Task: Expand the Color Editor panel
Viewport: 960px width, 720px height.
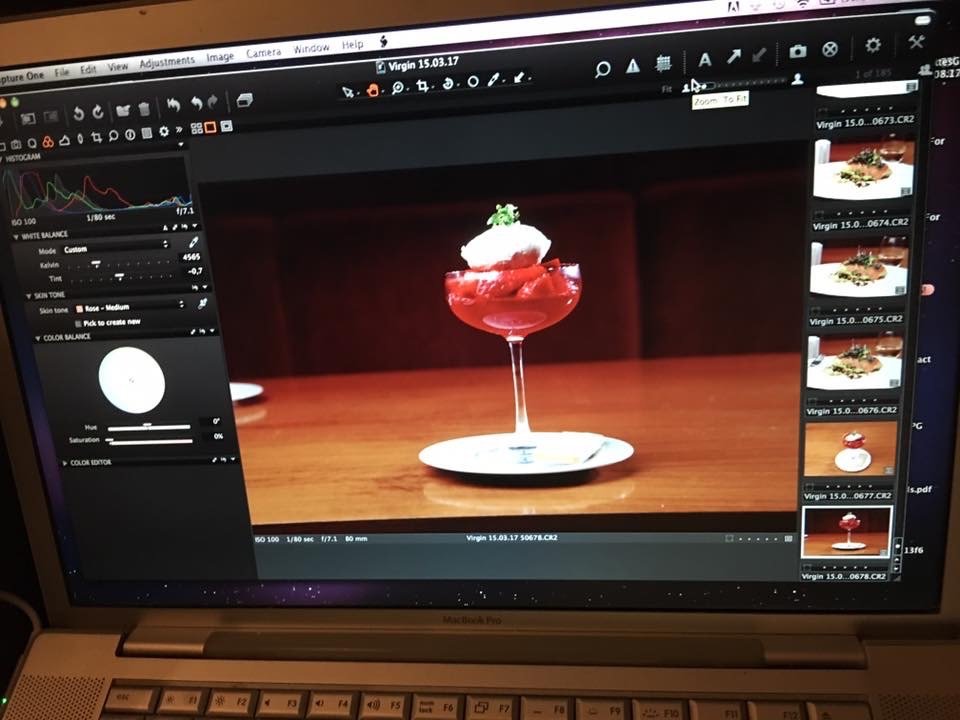Action: [66, 463]
